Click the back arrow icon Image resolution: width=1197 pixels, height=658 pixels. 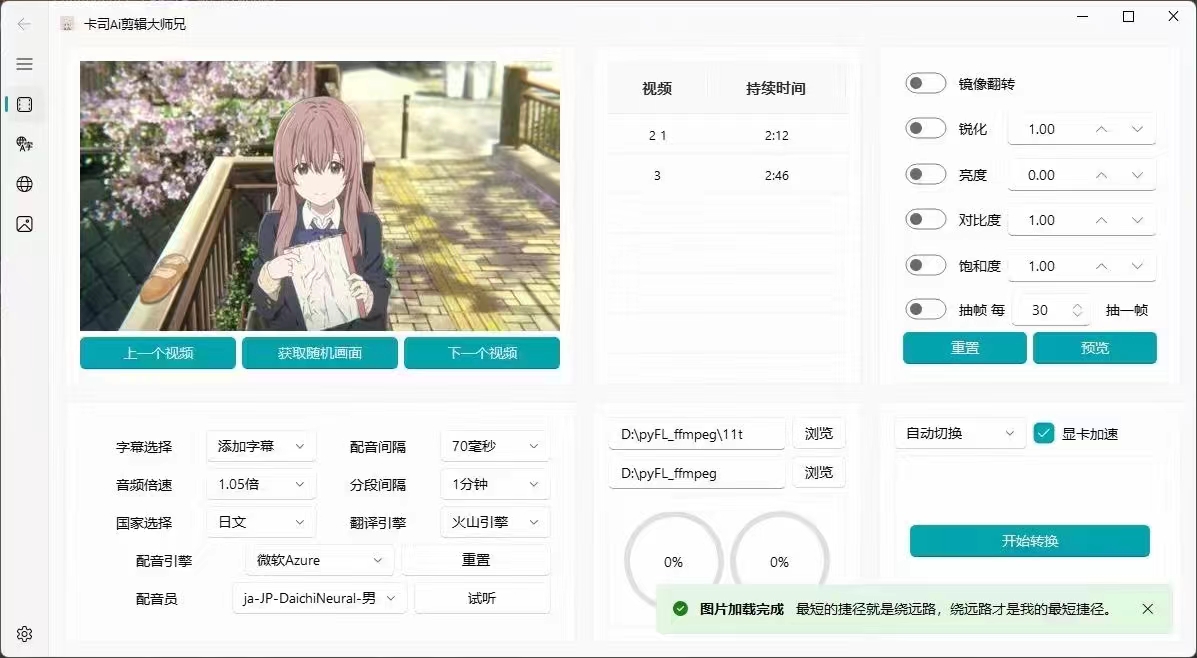24,24
